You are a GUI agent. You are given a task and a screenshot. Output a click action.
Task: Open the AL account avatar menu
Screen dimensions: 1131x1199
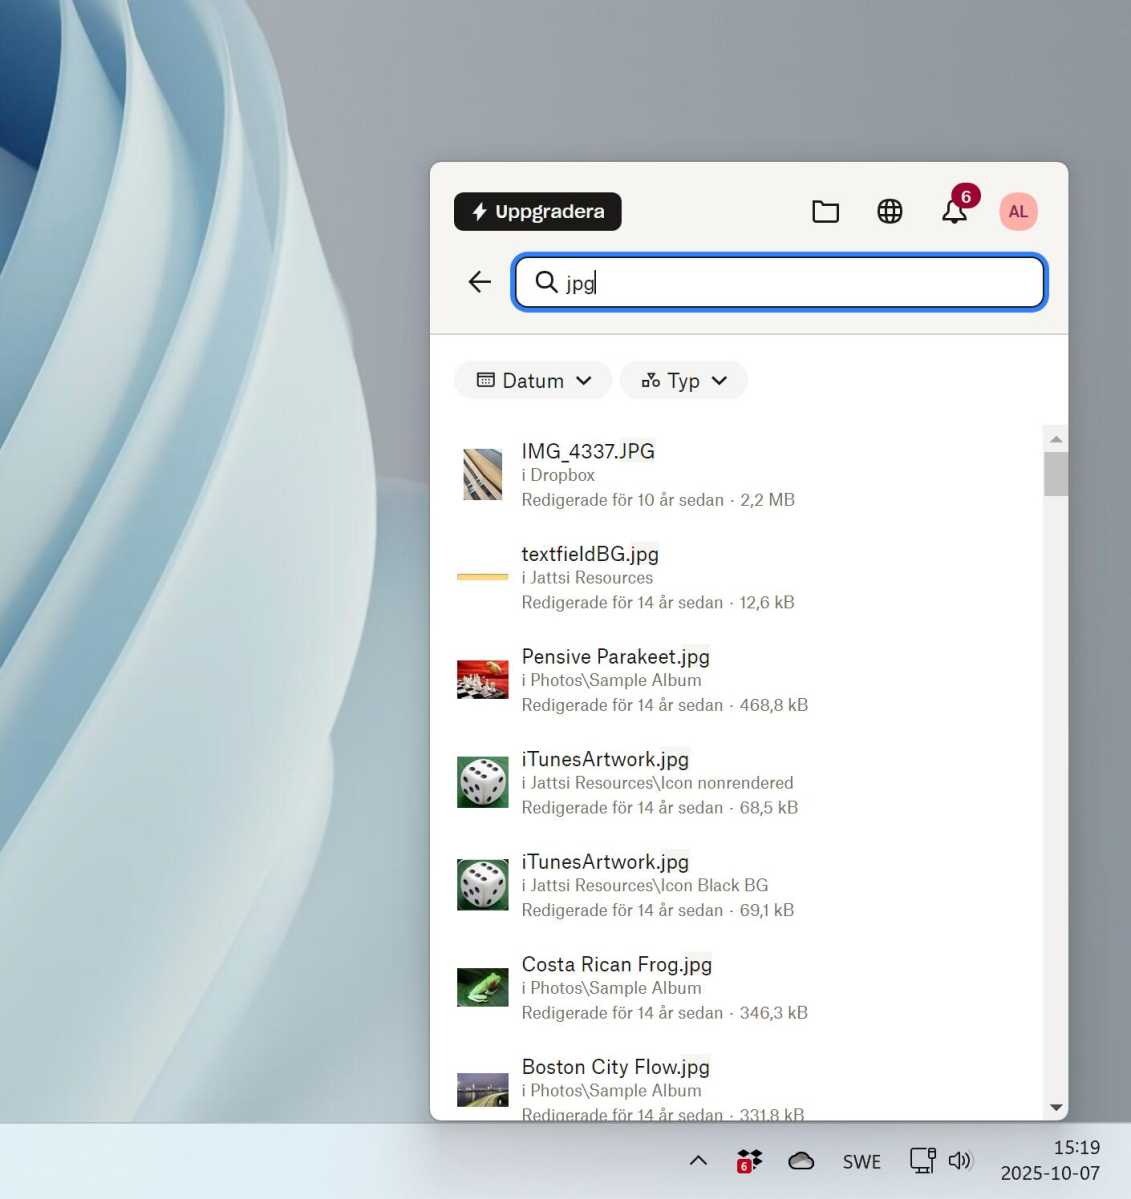point(1017,211)
